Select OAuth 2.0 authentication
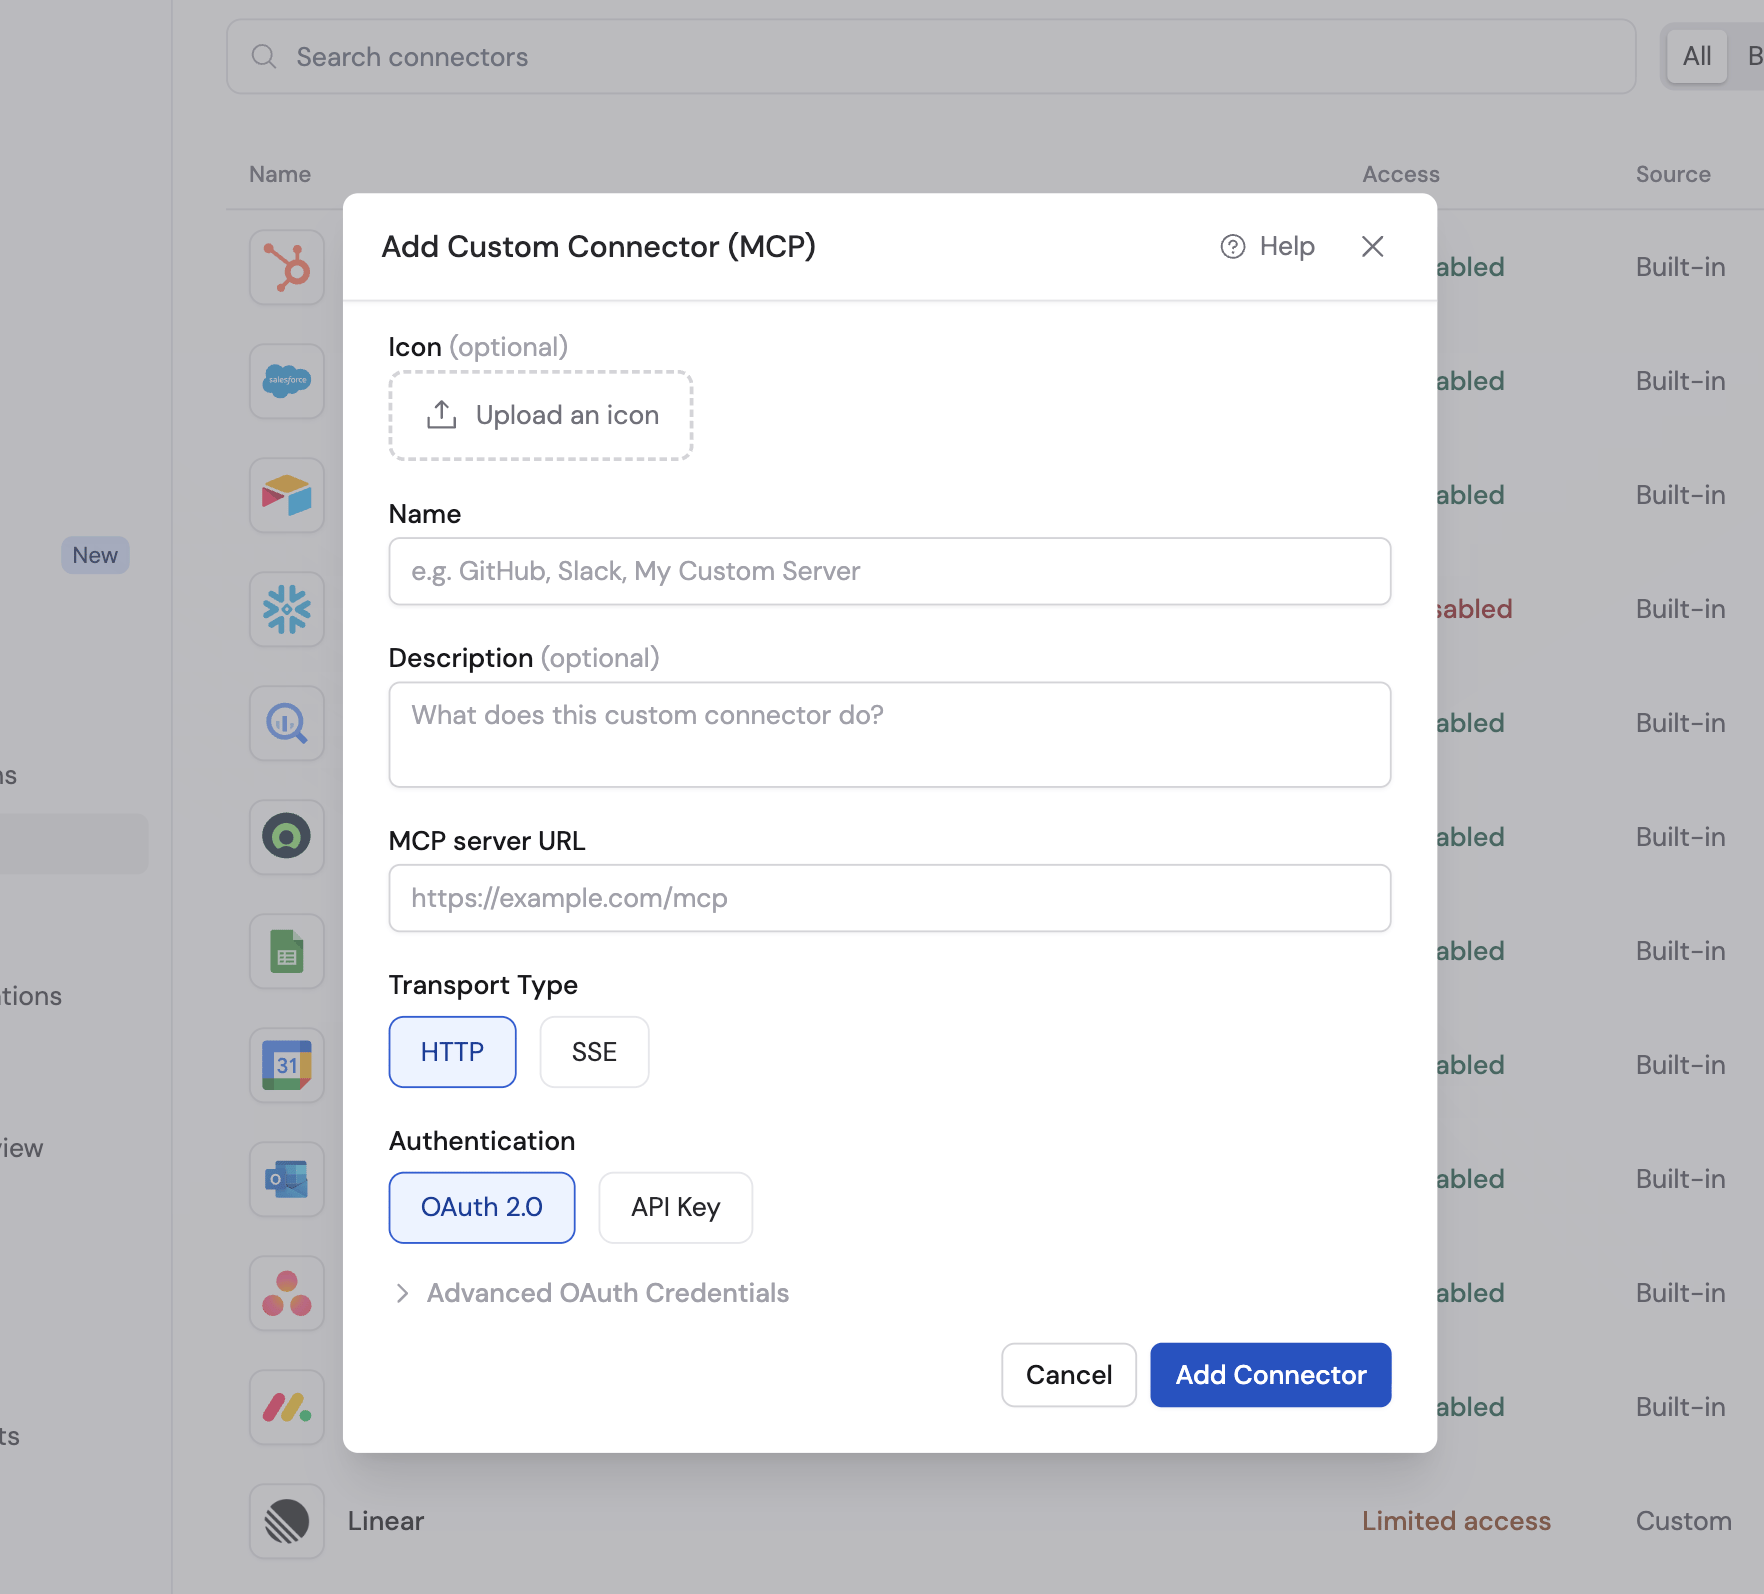Viewport: 1764px width, 1594px height. click(x=482, y=1208)
